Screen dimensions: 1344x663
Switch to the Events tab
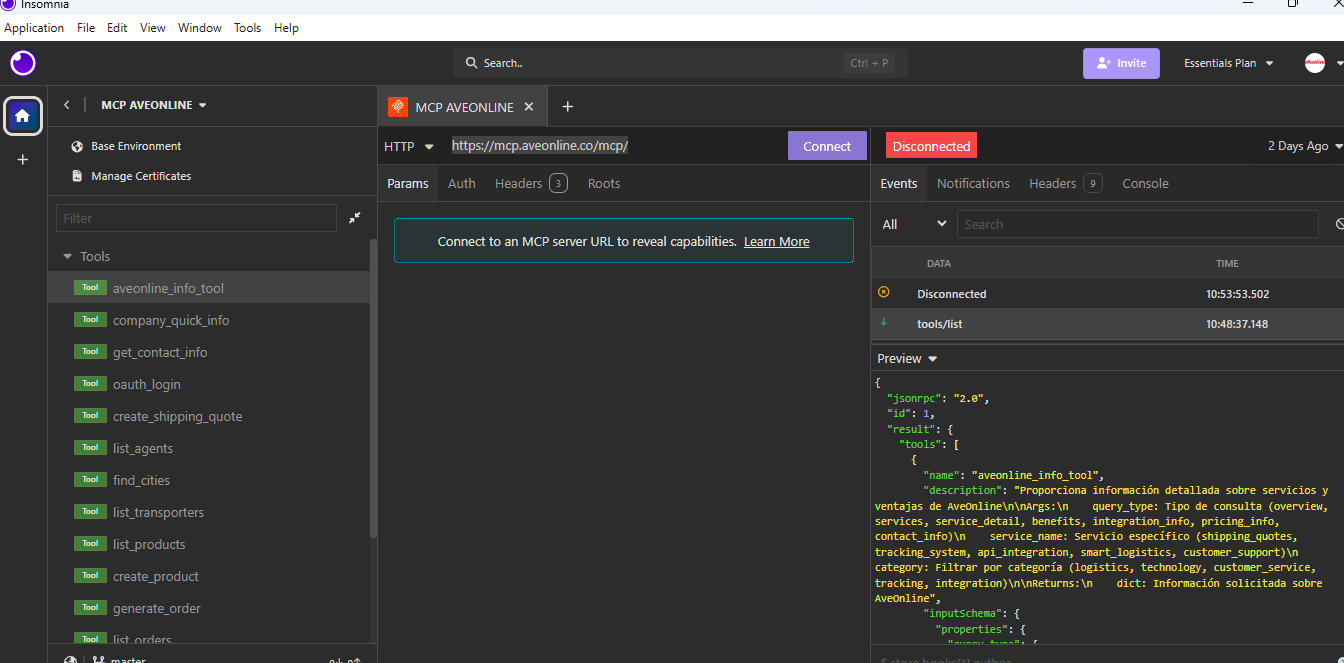899,183
